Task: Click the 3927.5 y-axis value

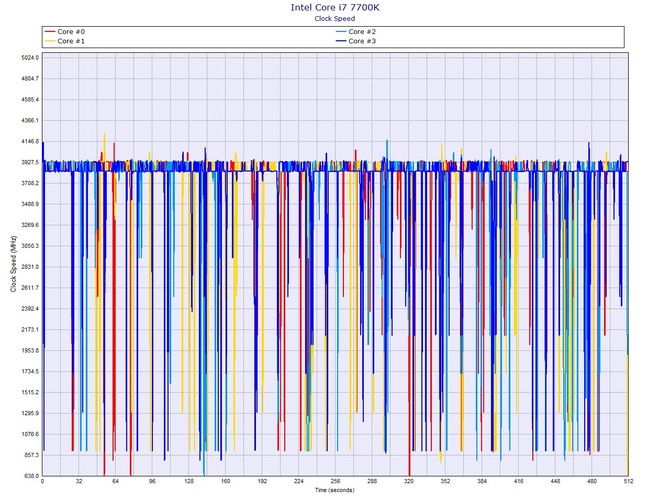Action: (x=30, y=162)
